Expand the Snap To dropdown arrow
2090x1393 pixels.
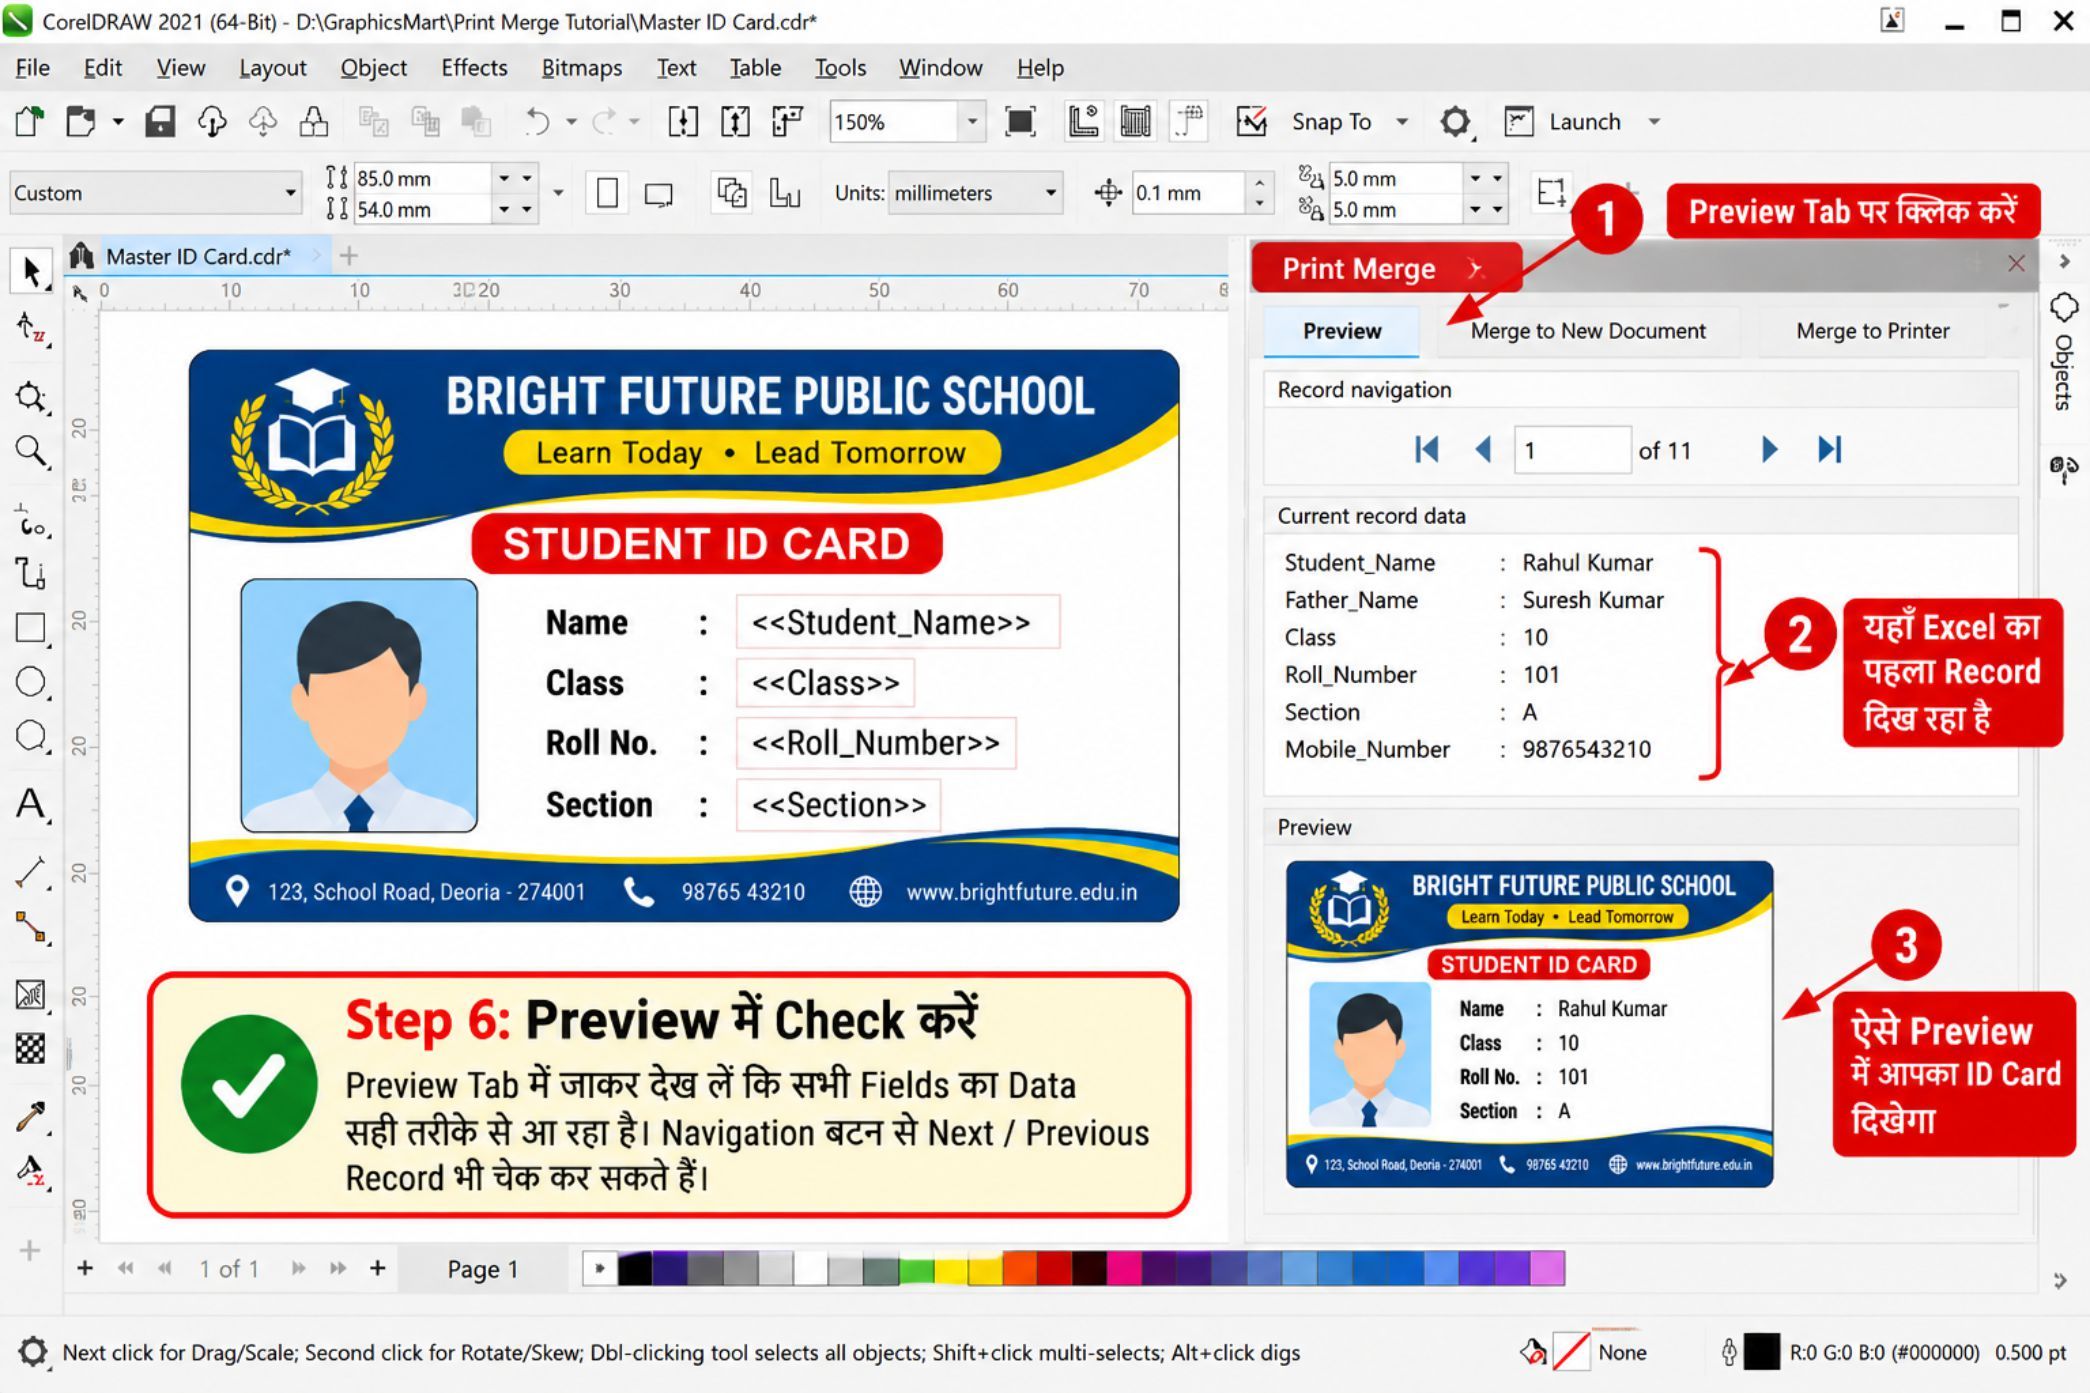pyautogui.click(x=1402, y=122)
